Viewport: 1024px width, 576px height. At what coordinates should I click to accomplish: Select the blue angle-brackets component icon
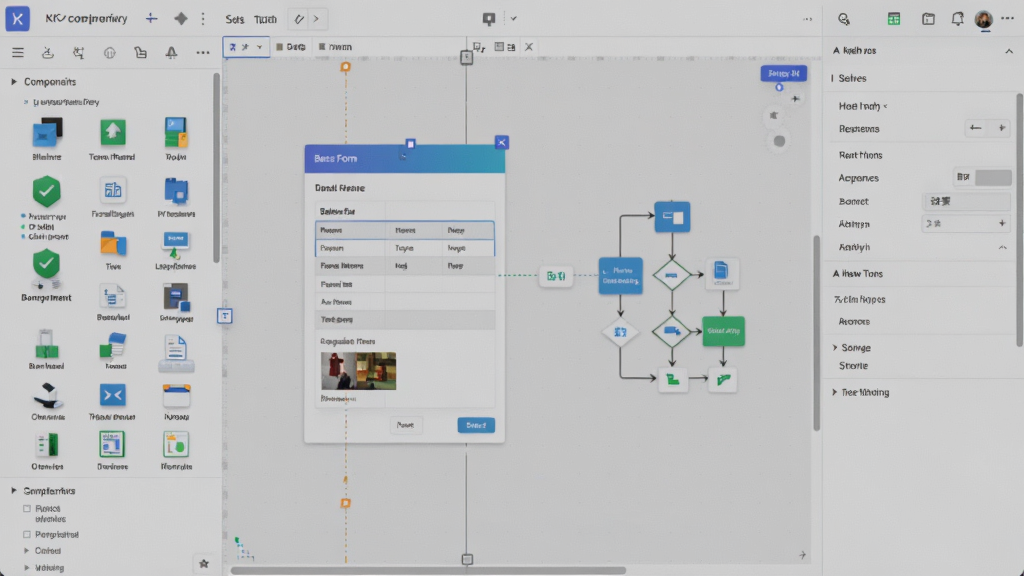pos(112,395)
